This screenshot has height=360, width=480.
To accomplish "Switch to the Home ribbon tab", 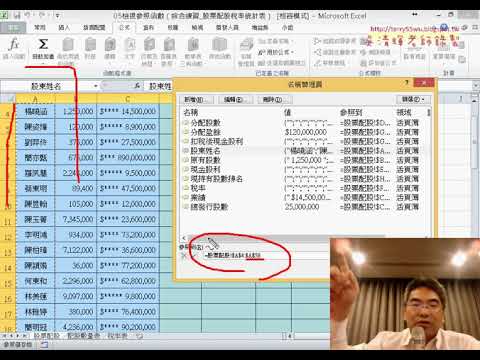I will 40,27.
